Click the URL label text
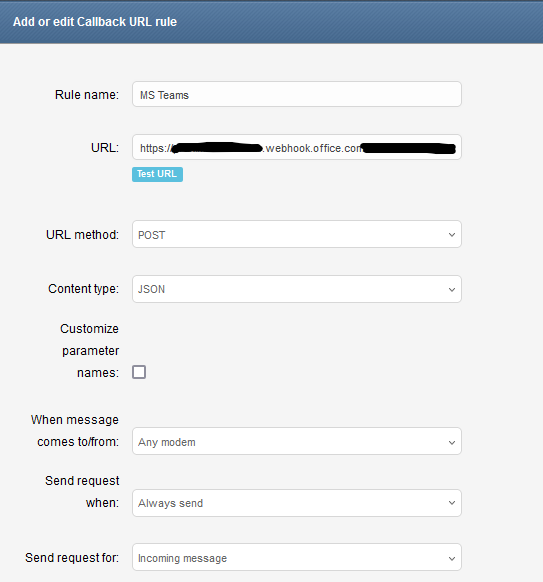Image resolution: width=543 pixels, height=582 pixels. click(105, 148)
